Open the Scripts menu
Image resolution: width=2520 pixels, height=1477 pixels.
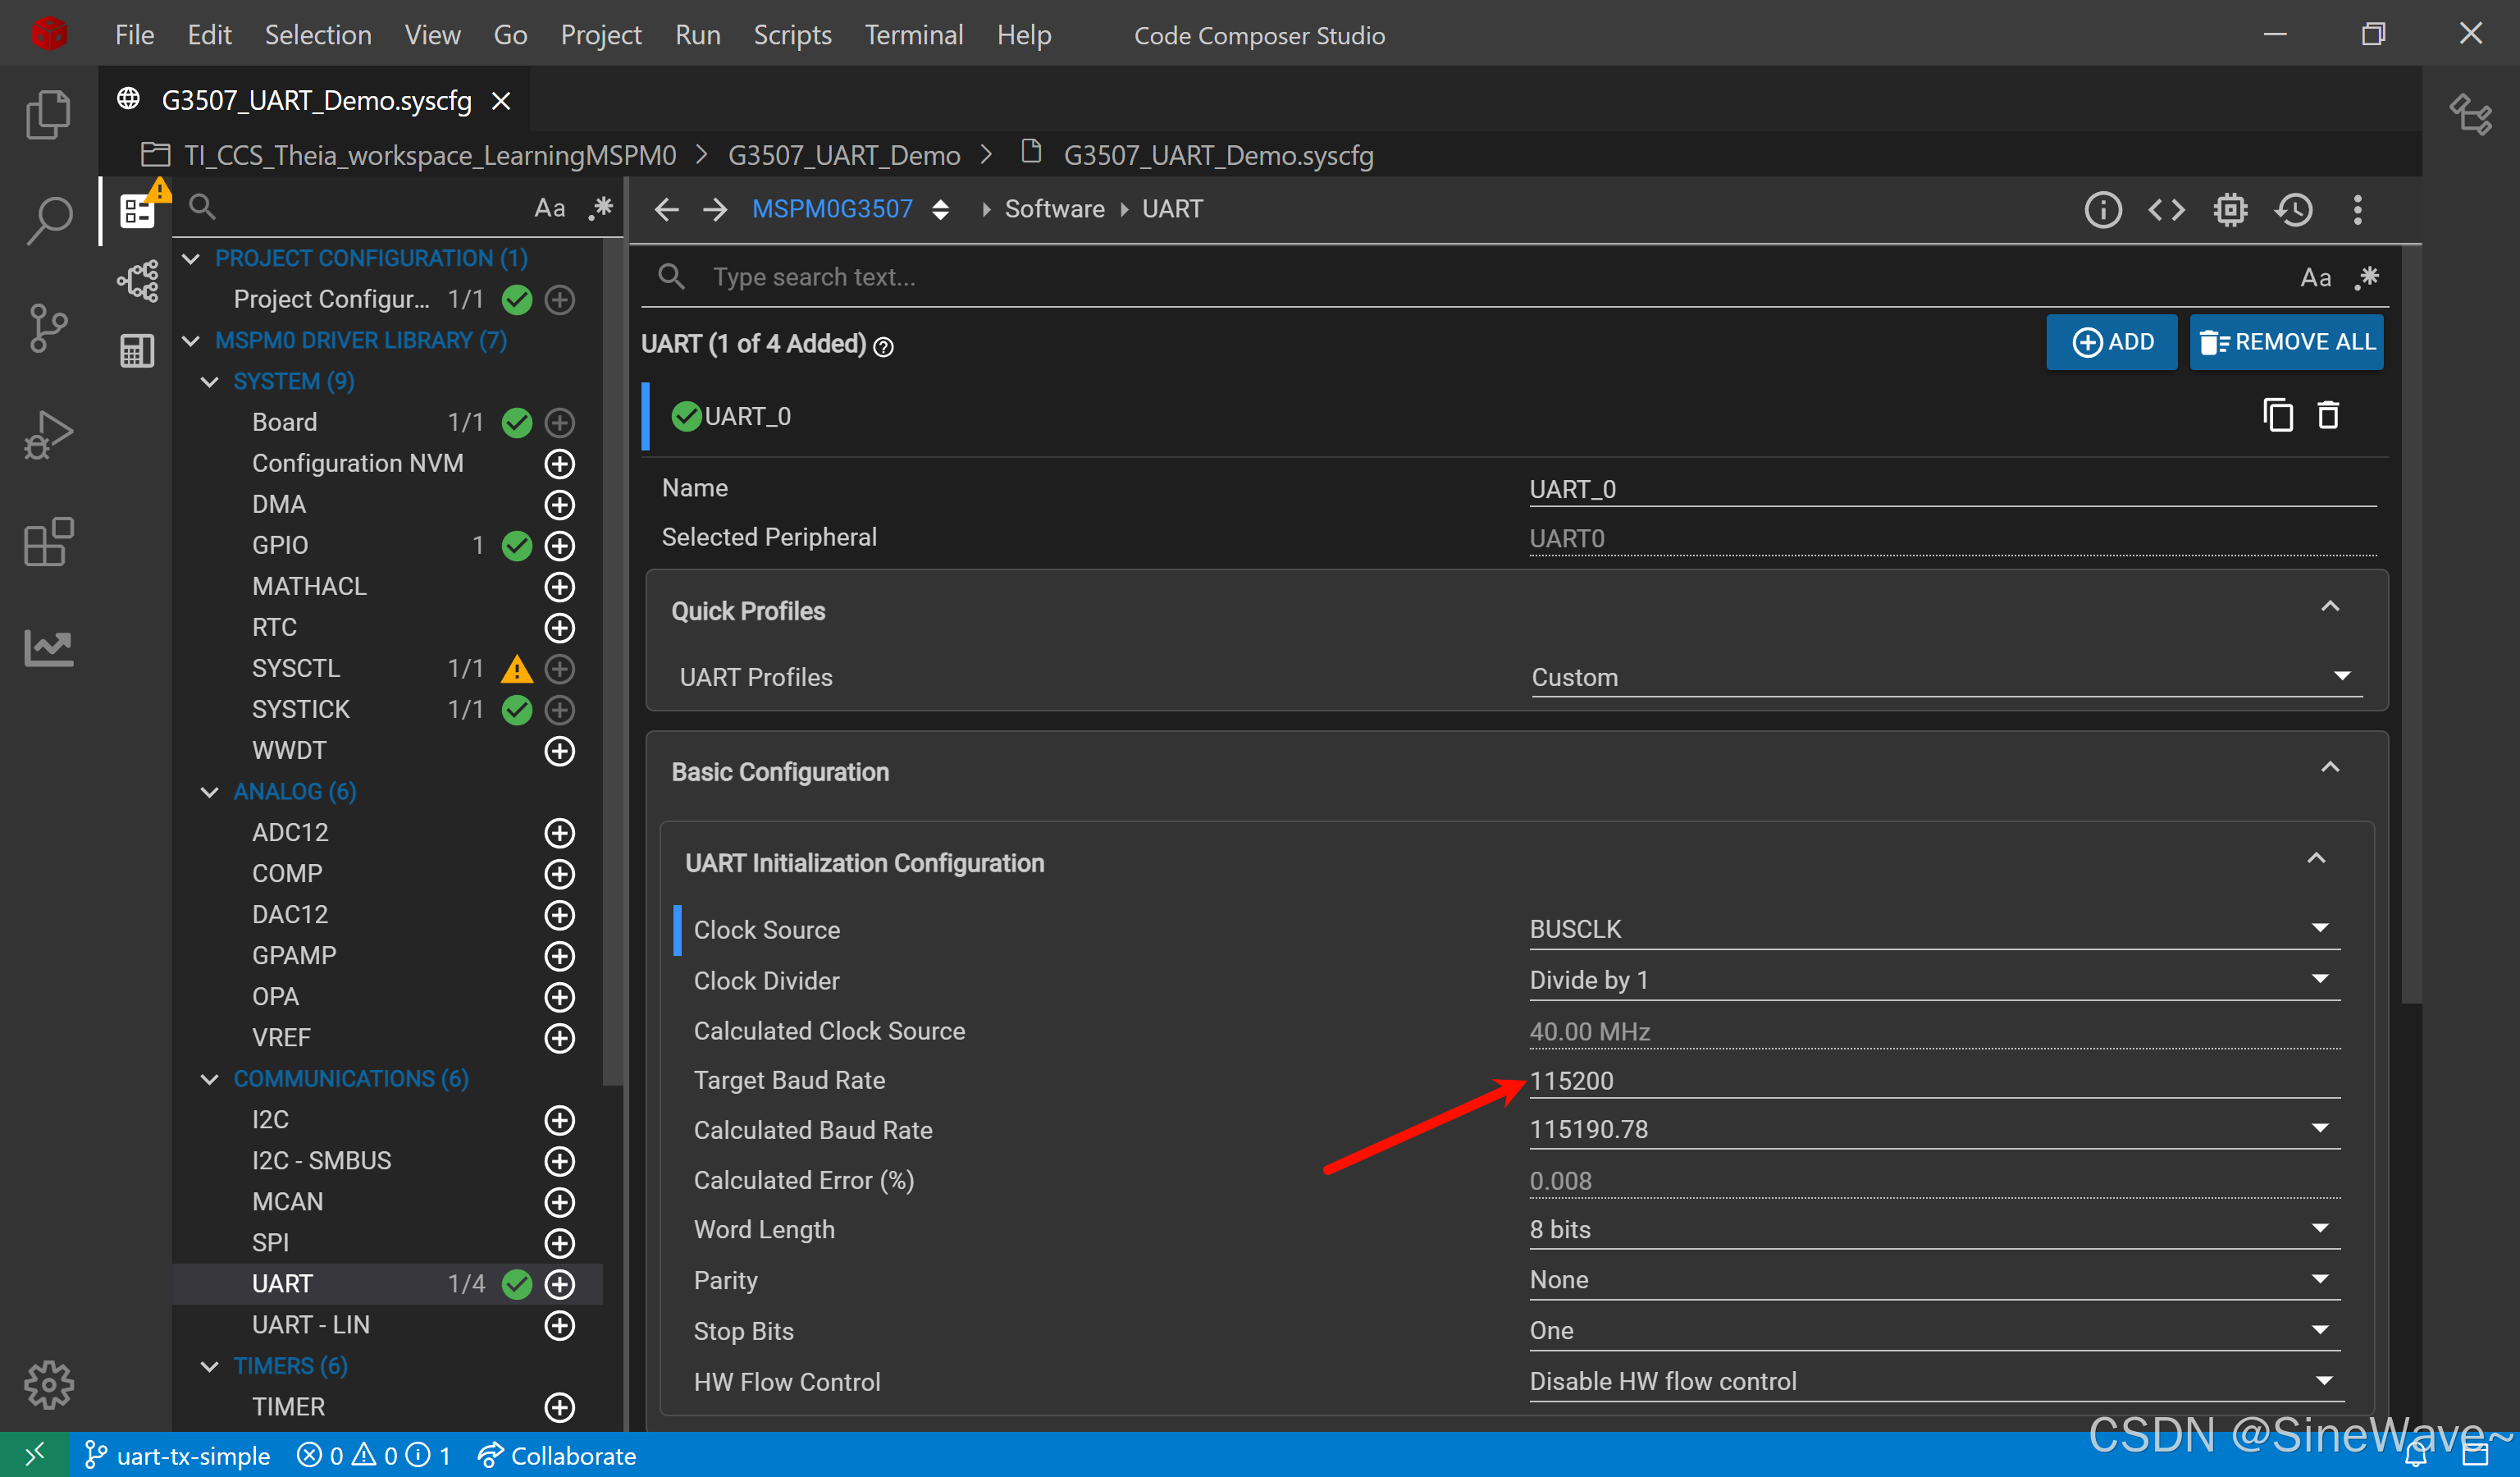coord(792,35)
